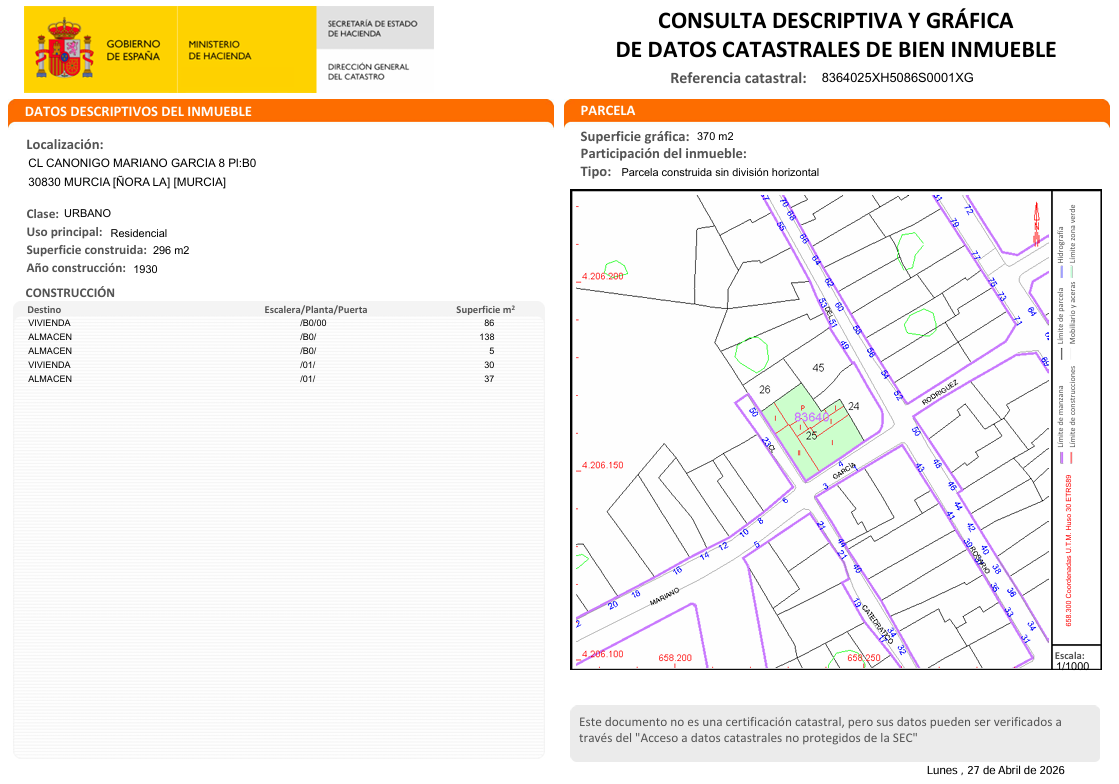This screenshot has height=784, width=1119.
Task: Click parcel number 45 on the map
Action: click(x=818, y=368)
